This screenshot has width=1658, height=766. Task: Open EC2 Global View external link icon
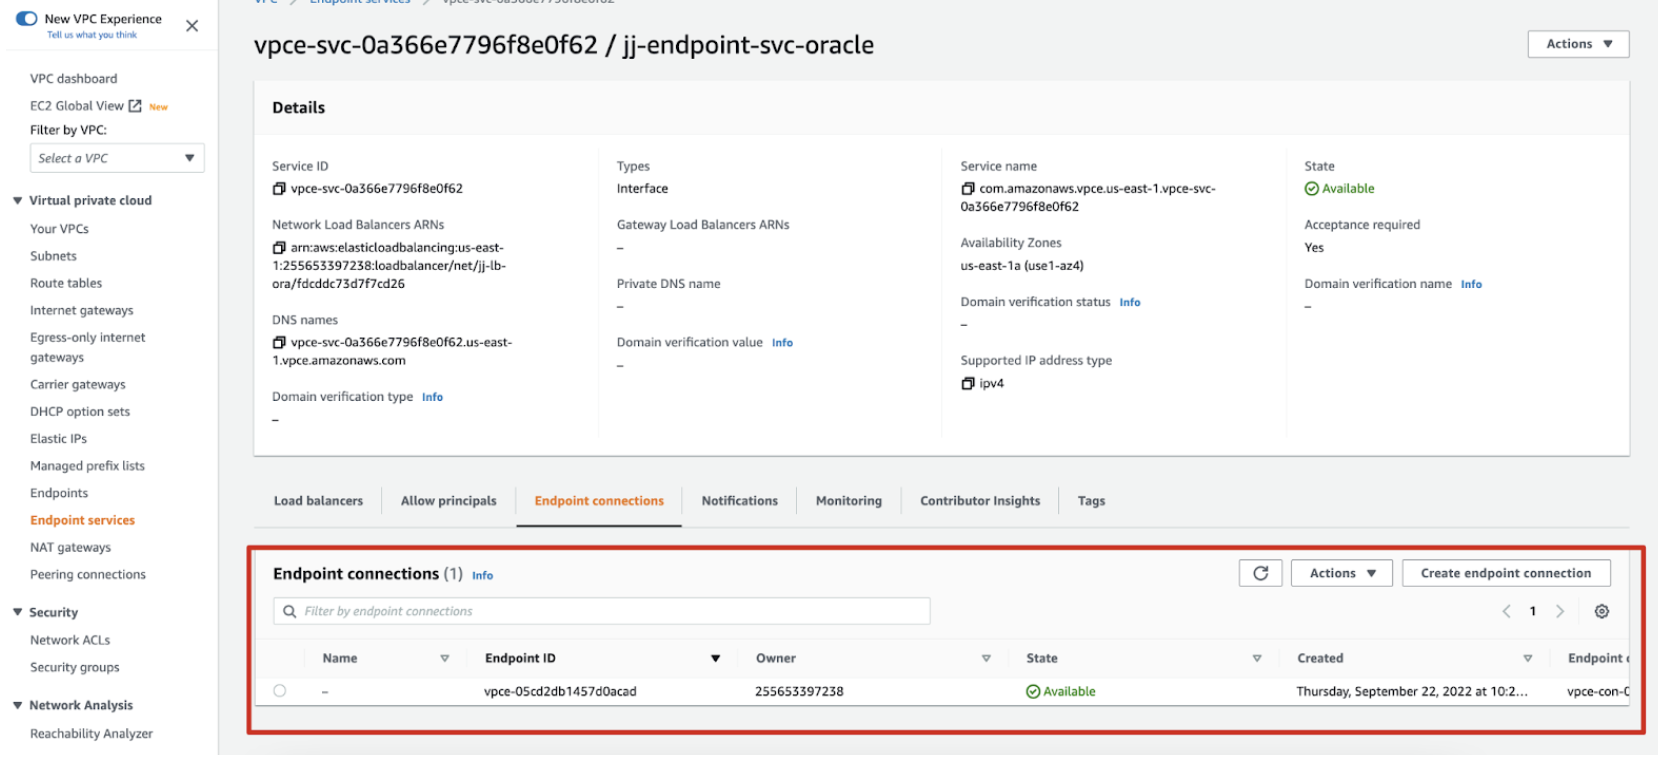tap(135, 106)
